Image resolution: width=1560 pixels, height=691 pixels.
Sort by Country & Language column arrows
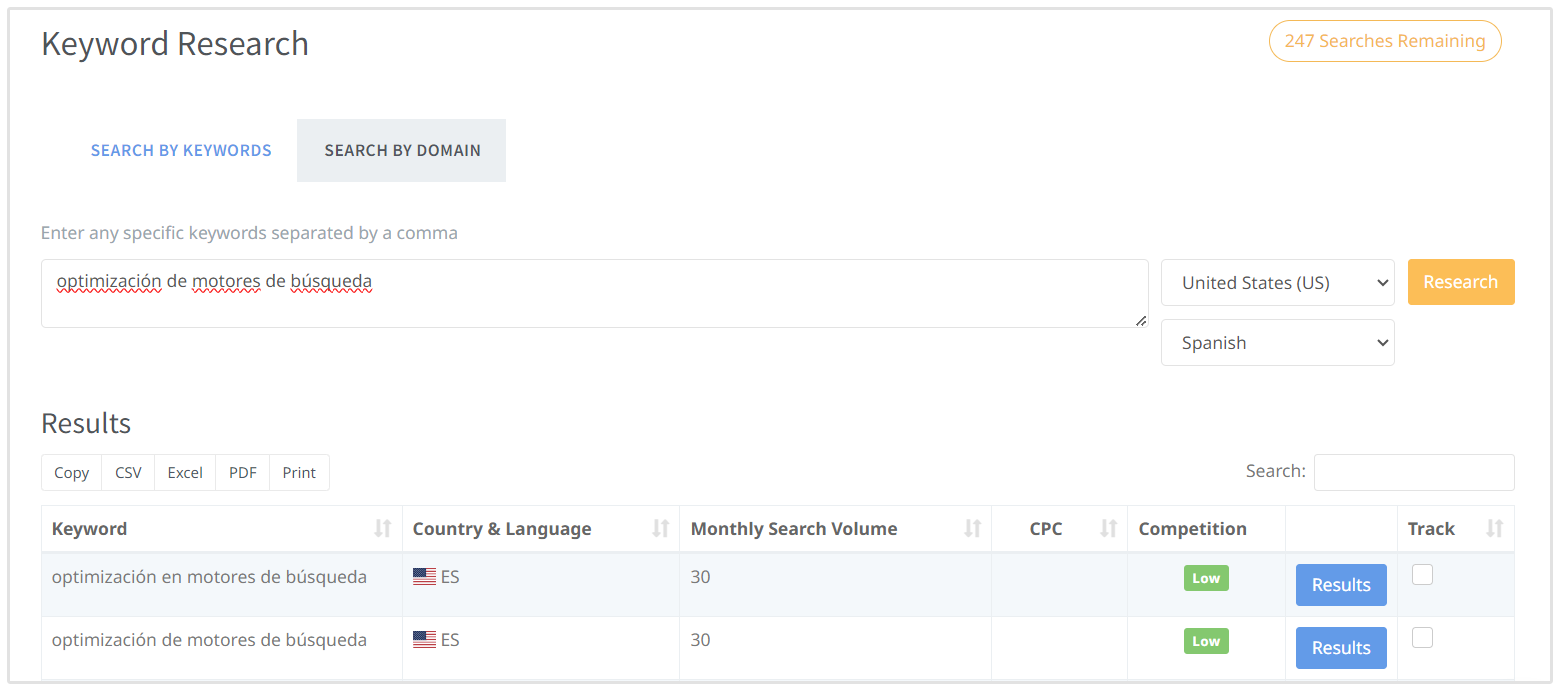coord(660,529)
